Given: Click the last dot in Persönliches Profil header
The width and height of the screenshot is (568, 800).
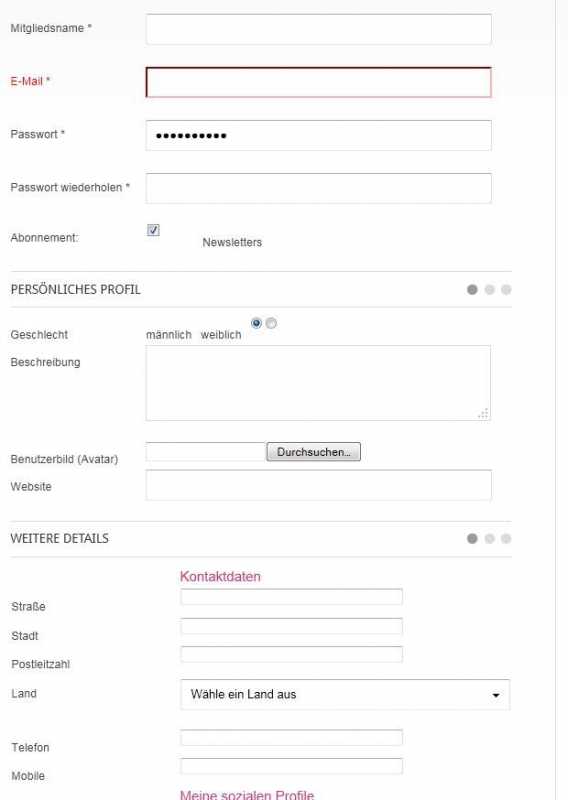Looking at the screenshot, I should click(506, 289).
